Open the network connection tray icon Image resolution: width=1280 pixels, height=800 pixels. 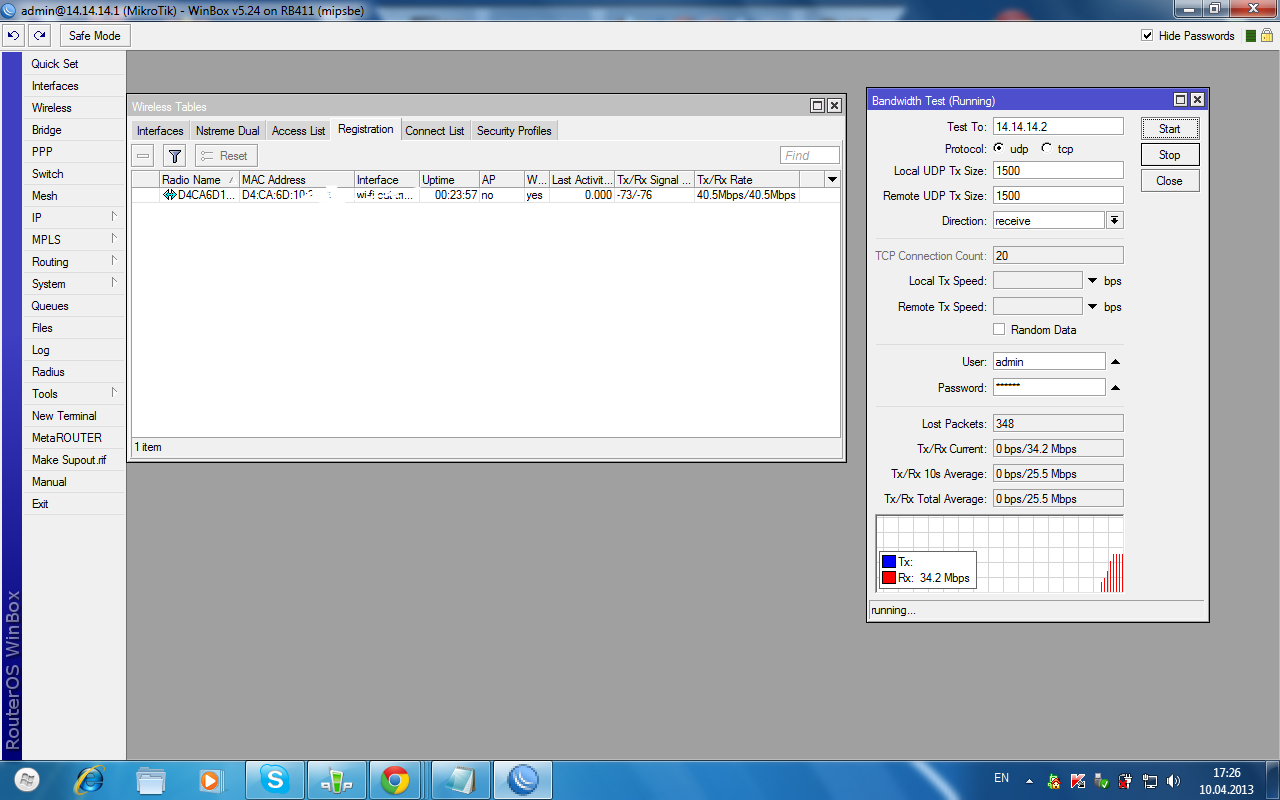1150,780
